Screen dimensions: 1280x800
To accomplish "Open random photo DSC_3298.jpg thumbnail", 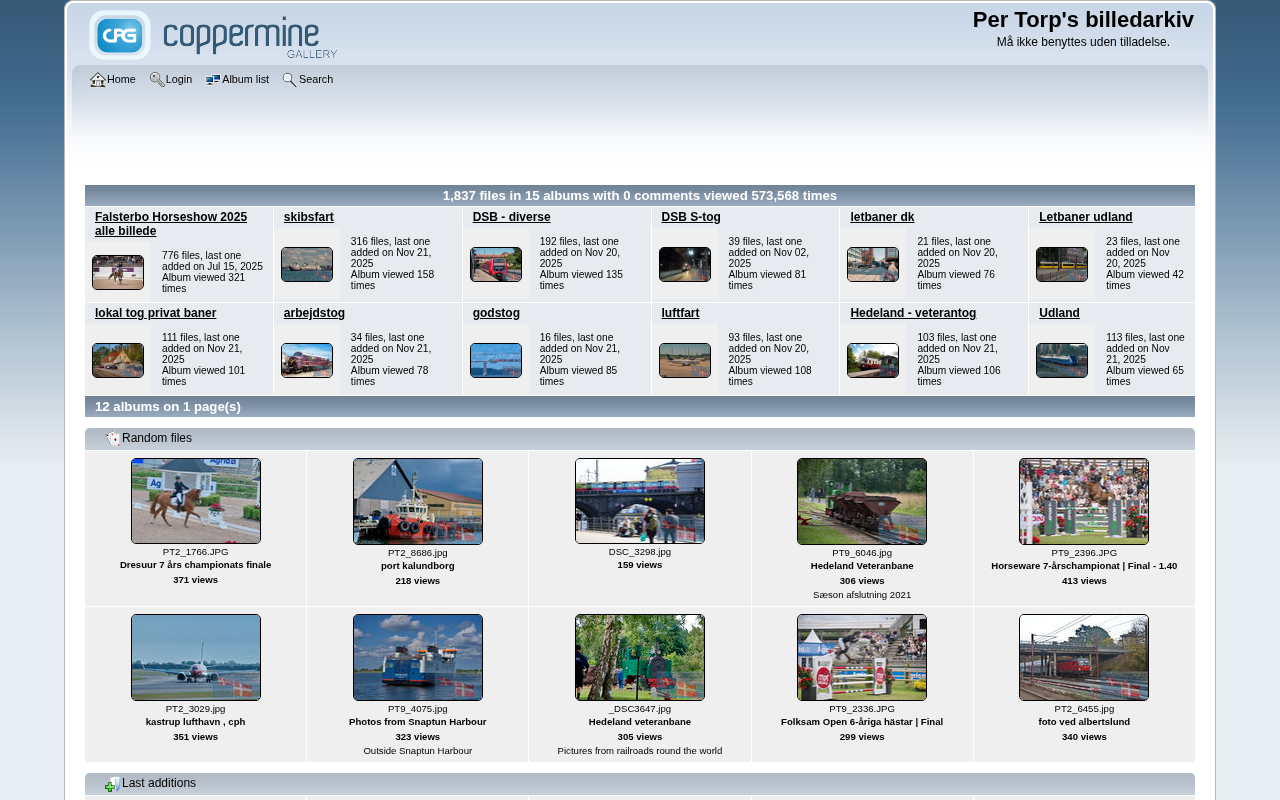I will [x=640, y=501].
